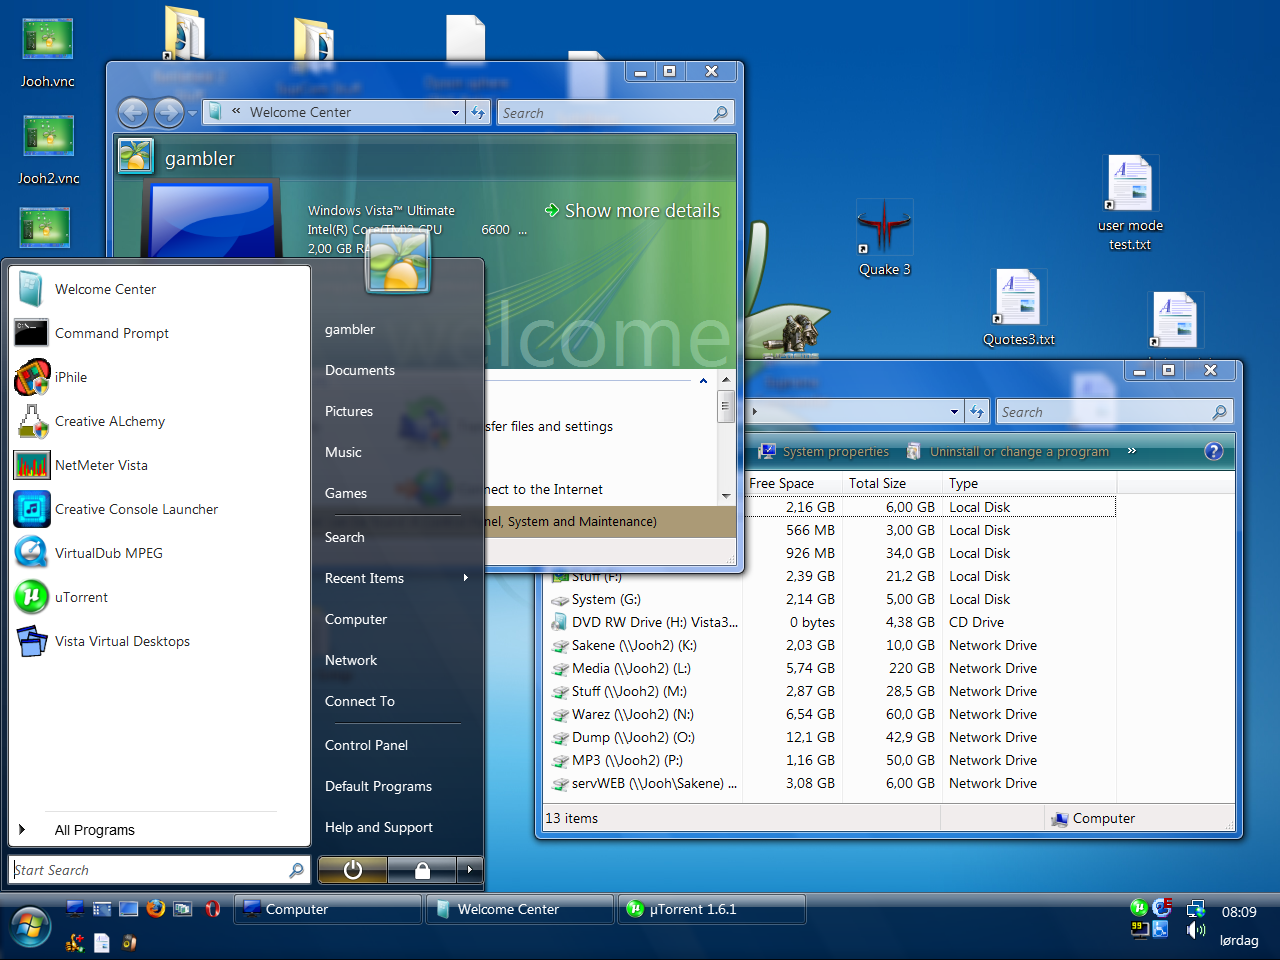The width and height of the screenshot is (1280, 960).
Task: Open Music from the Start menu
Action: (343, 452)
